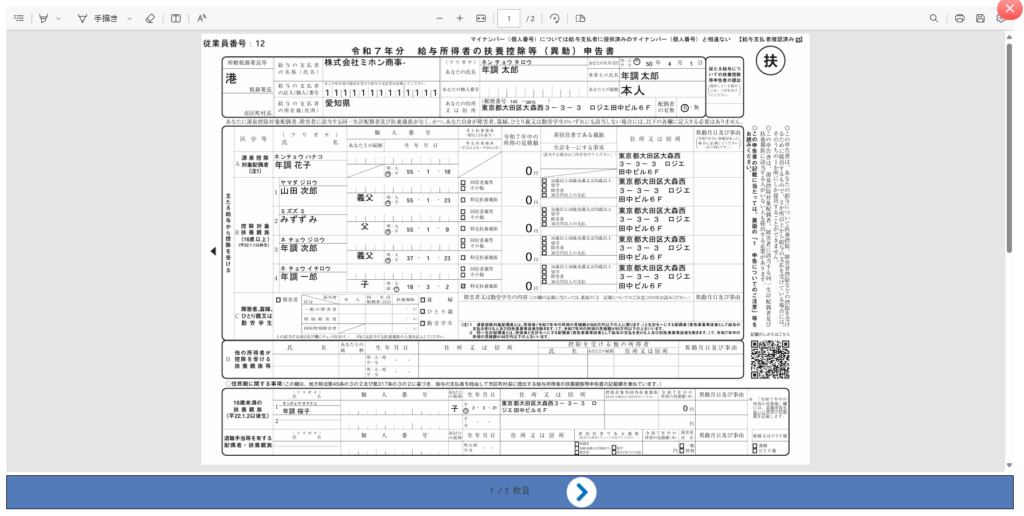Click the vertical scrollbar
This screenshot has width=1024, height=516.
pos(1009,150)
